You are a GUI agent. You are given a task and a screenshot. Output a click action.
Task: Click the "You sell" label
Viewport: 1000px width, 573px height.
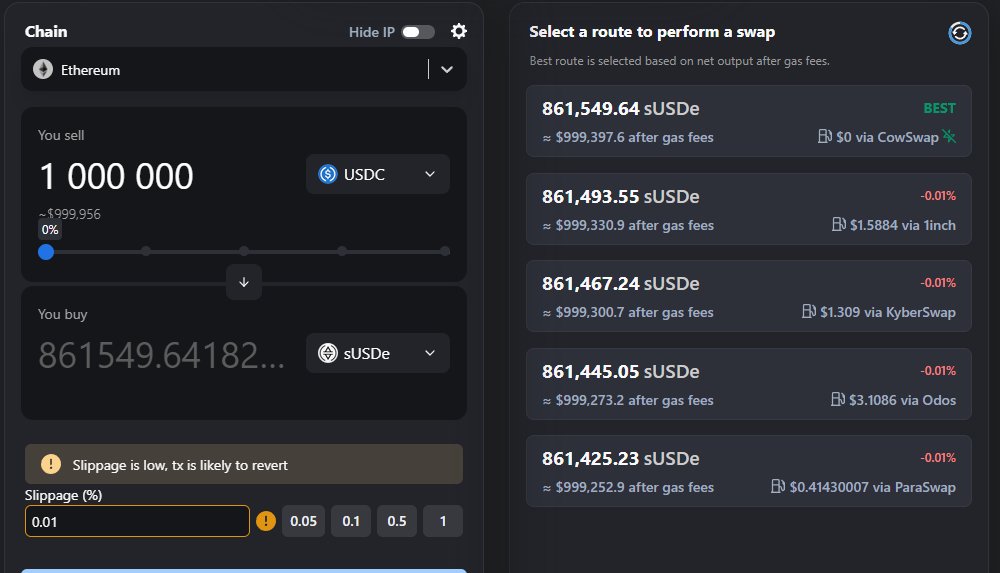tap(61, 135)
